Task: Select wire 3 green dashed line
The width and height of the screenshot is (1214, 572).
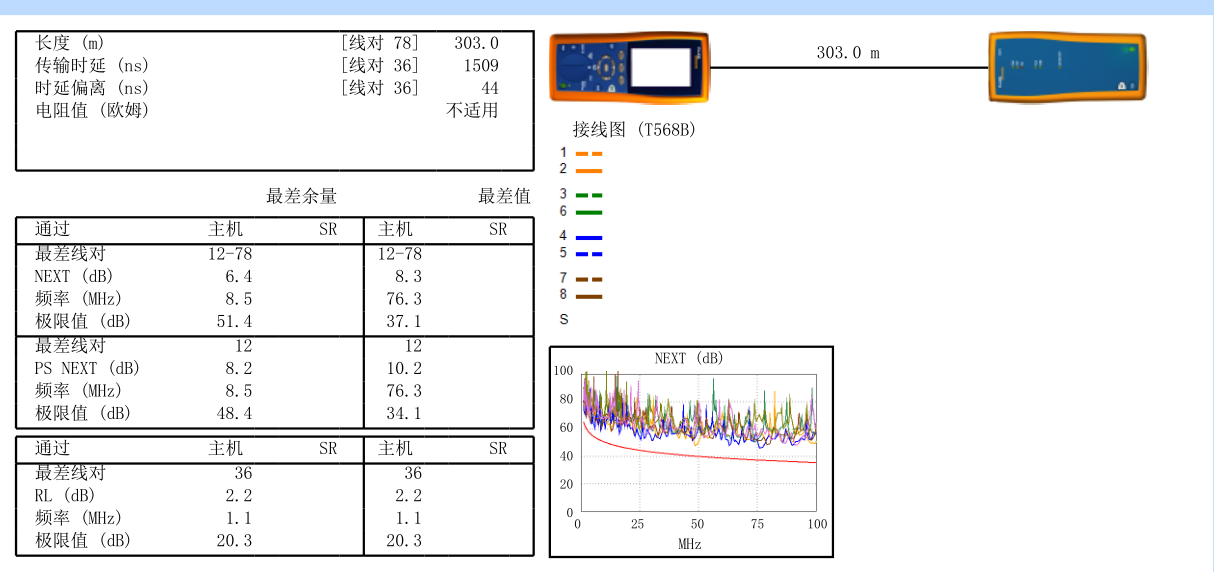Action: 589,195
